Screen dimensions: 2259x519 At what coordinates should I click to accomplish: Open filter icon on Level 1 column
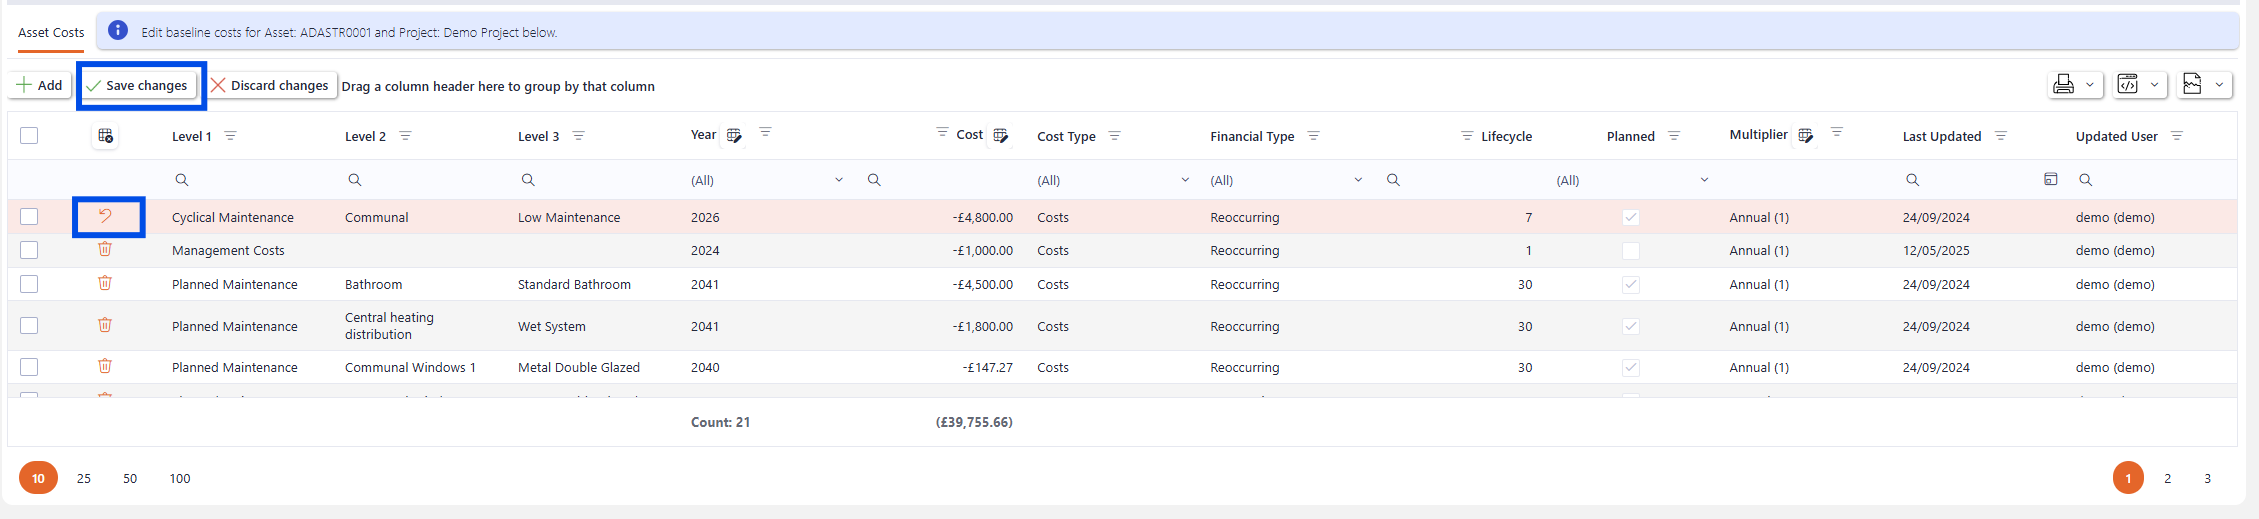[x=231, y=136]
